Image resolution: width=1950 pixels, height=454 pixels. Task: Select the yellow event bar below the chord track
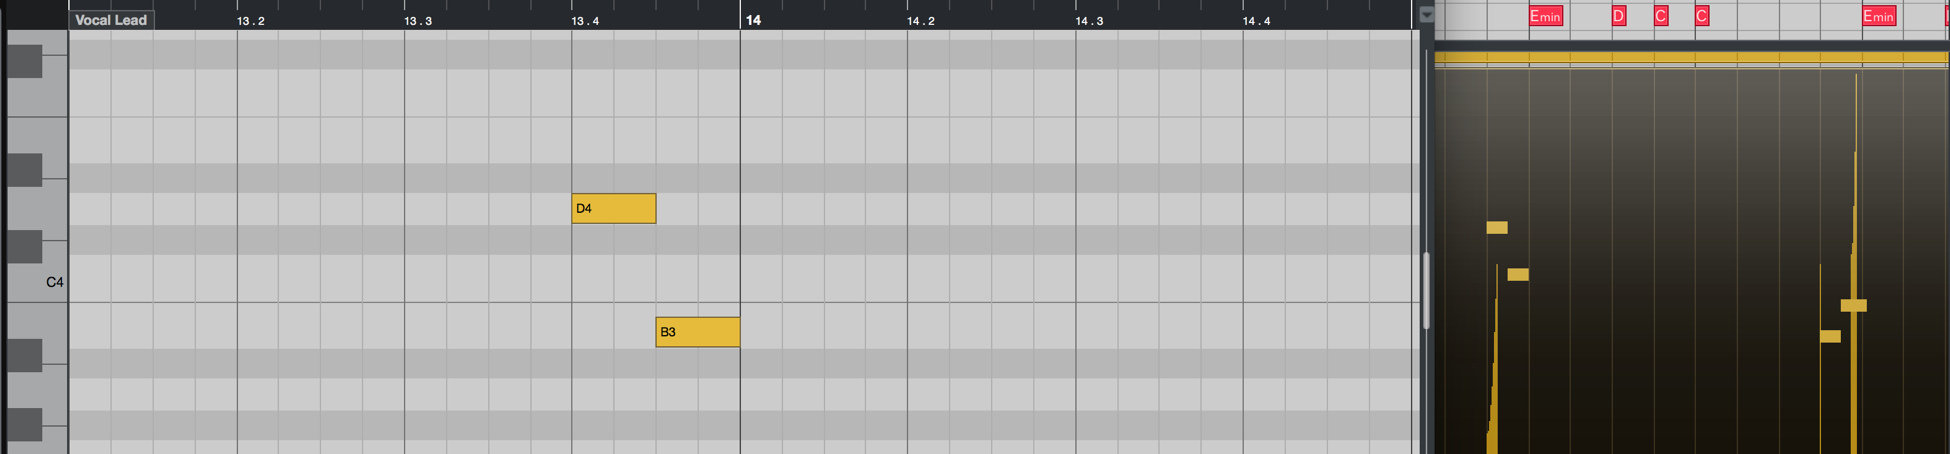(x=1692, y=57)
